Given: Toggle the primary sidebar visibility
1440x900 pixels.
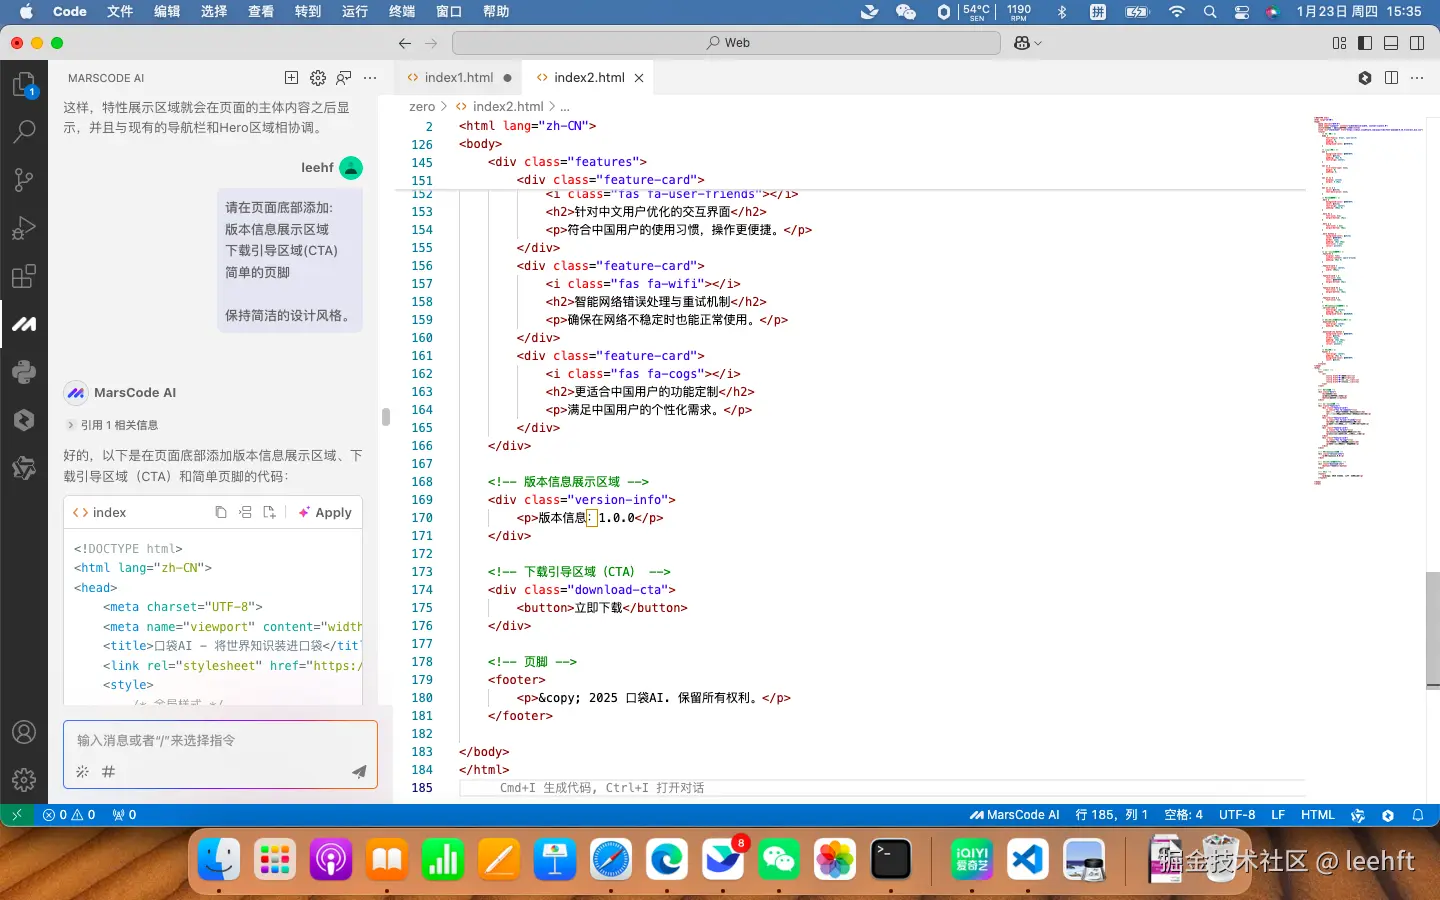Looking at the screenshot, I should click(x=1365, y=43).
